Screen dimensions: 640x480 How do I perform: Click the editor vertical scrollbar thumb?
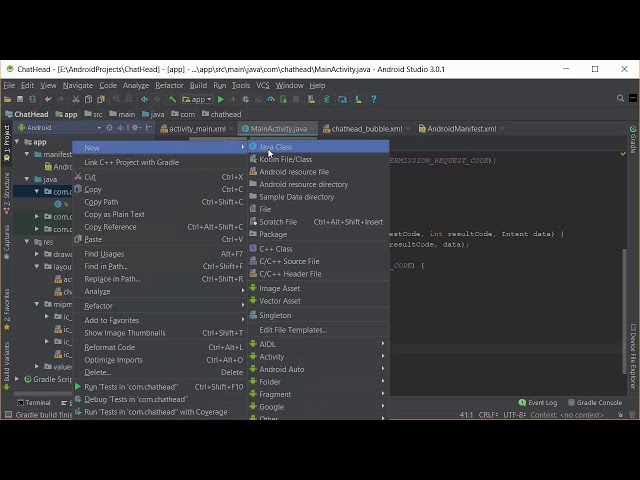tap(624, 311)
